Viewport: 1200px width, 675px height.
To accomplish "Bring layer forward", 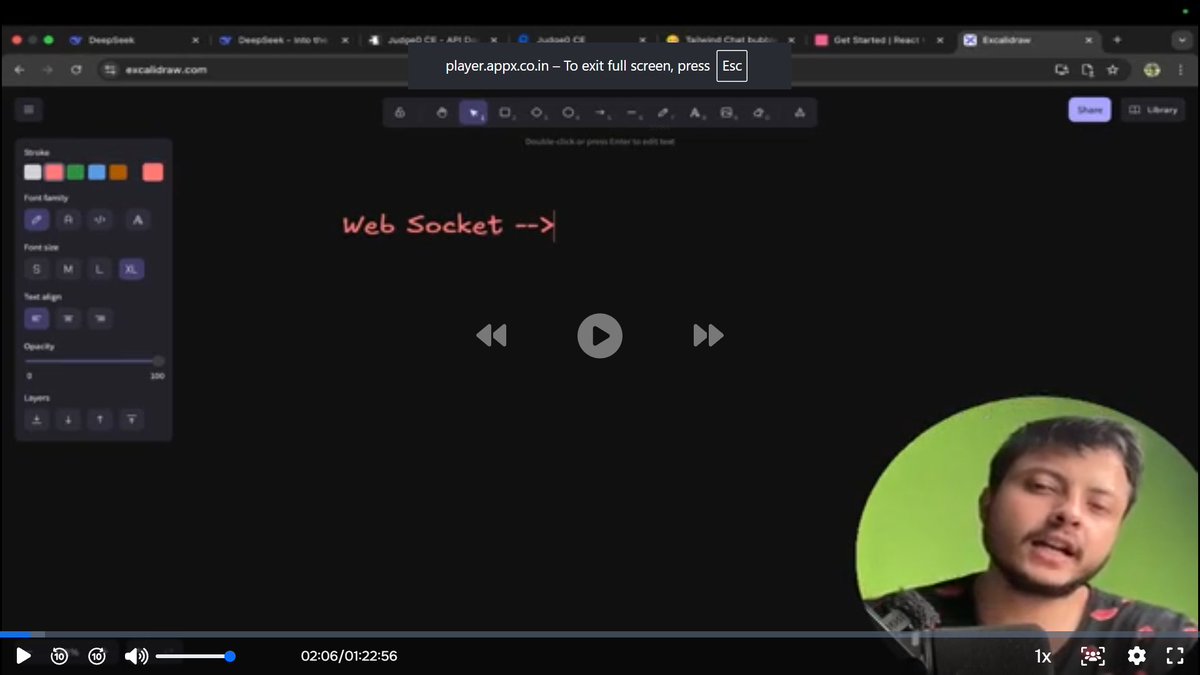I will point(100,420).
